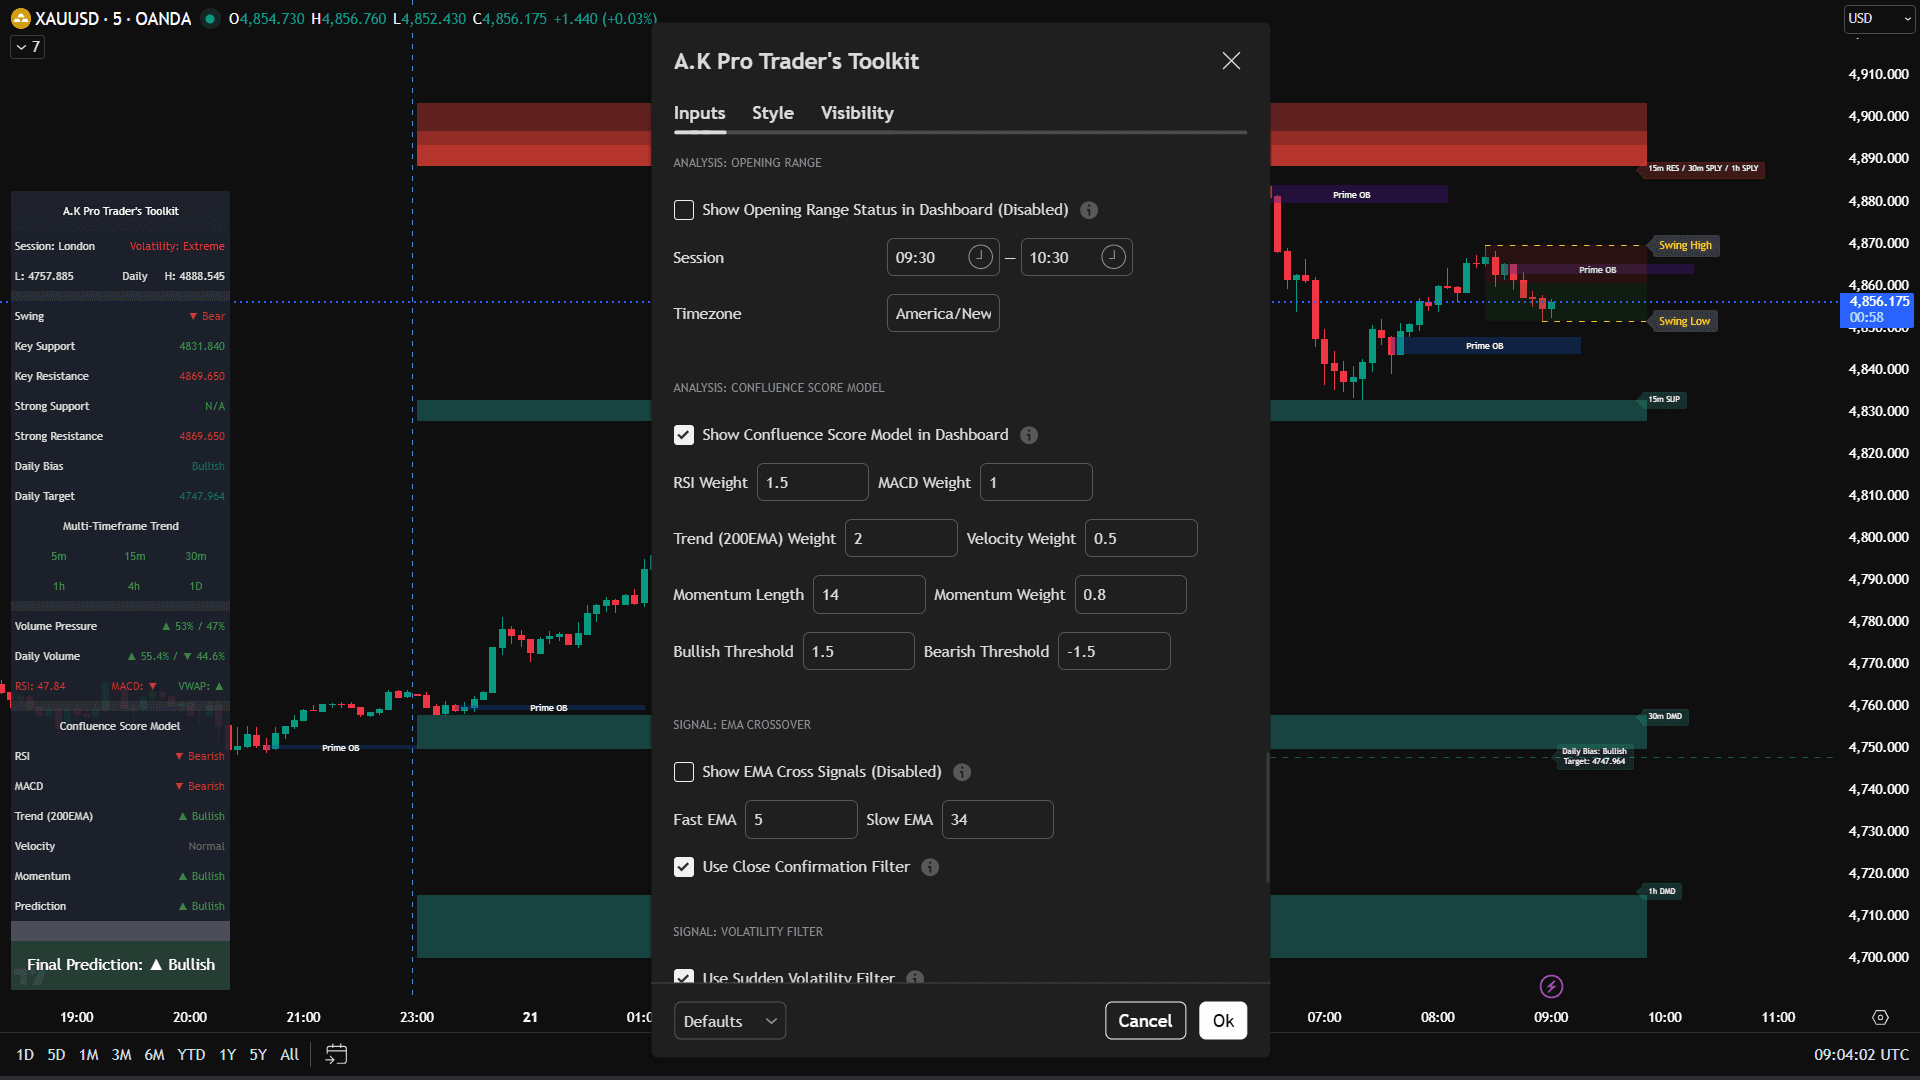Switch to the Style tab
Image resolution: width=1920 pixels, height=1080 pixels.
click(x=772, y=113)
